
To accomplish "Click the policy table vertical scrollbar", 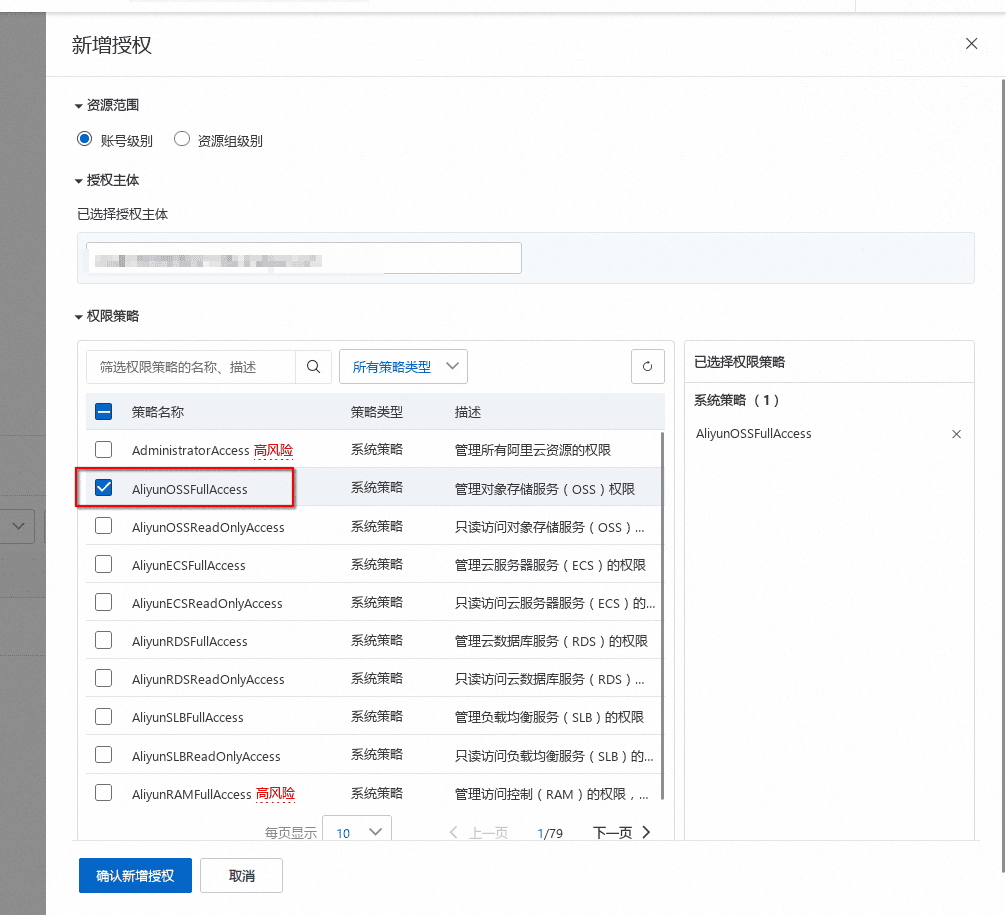I will click(x=662, y=616).
